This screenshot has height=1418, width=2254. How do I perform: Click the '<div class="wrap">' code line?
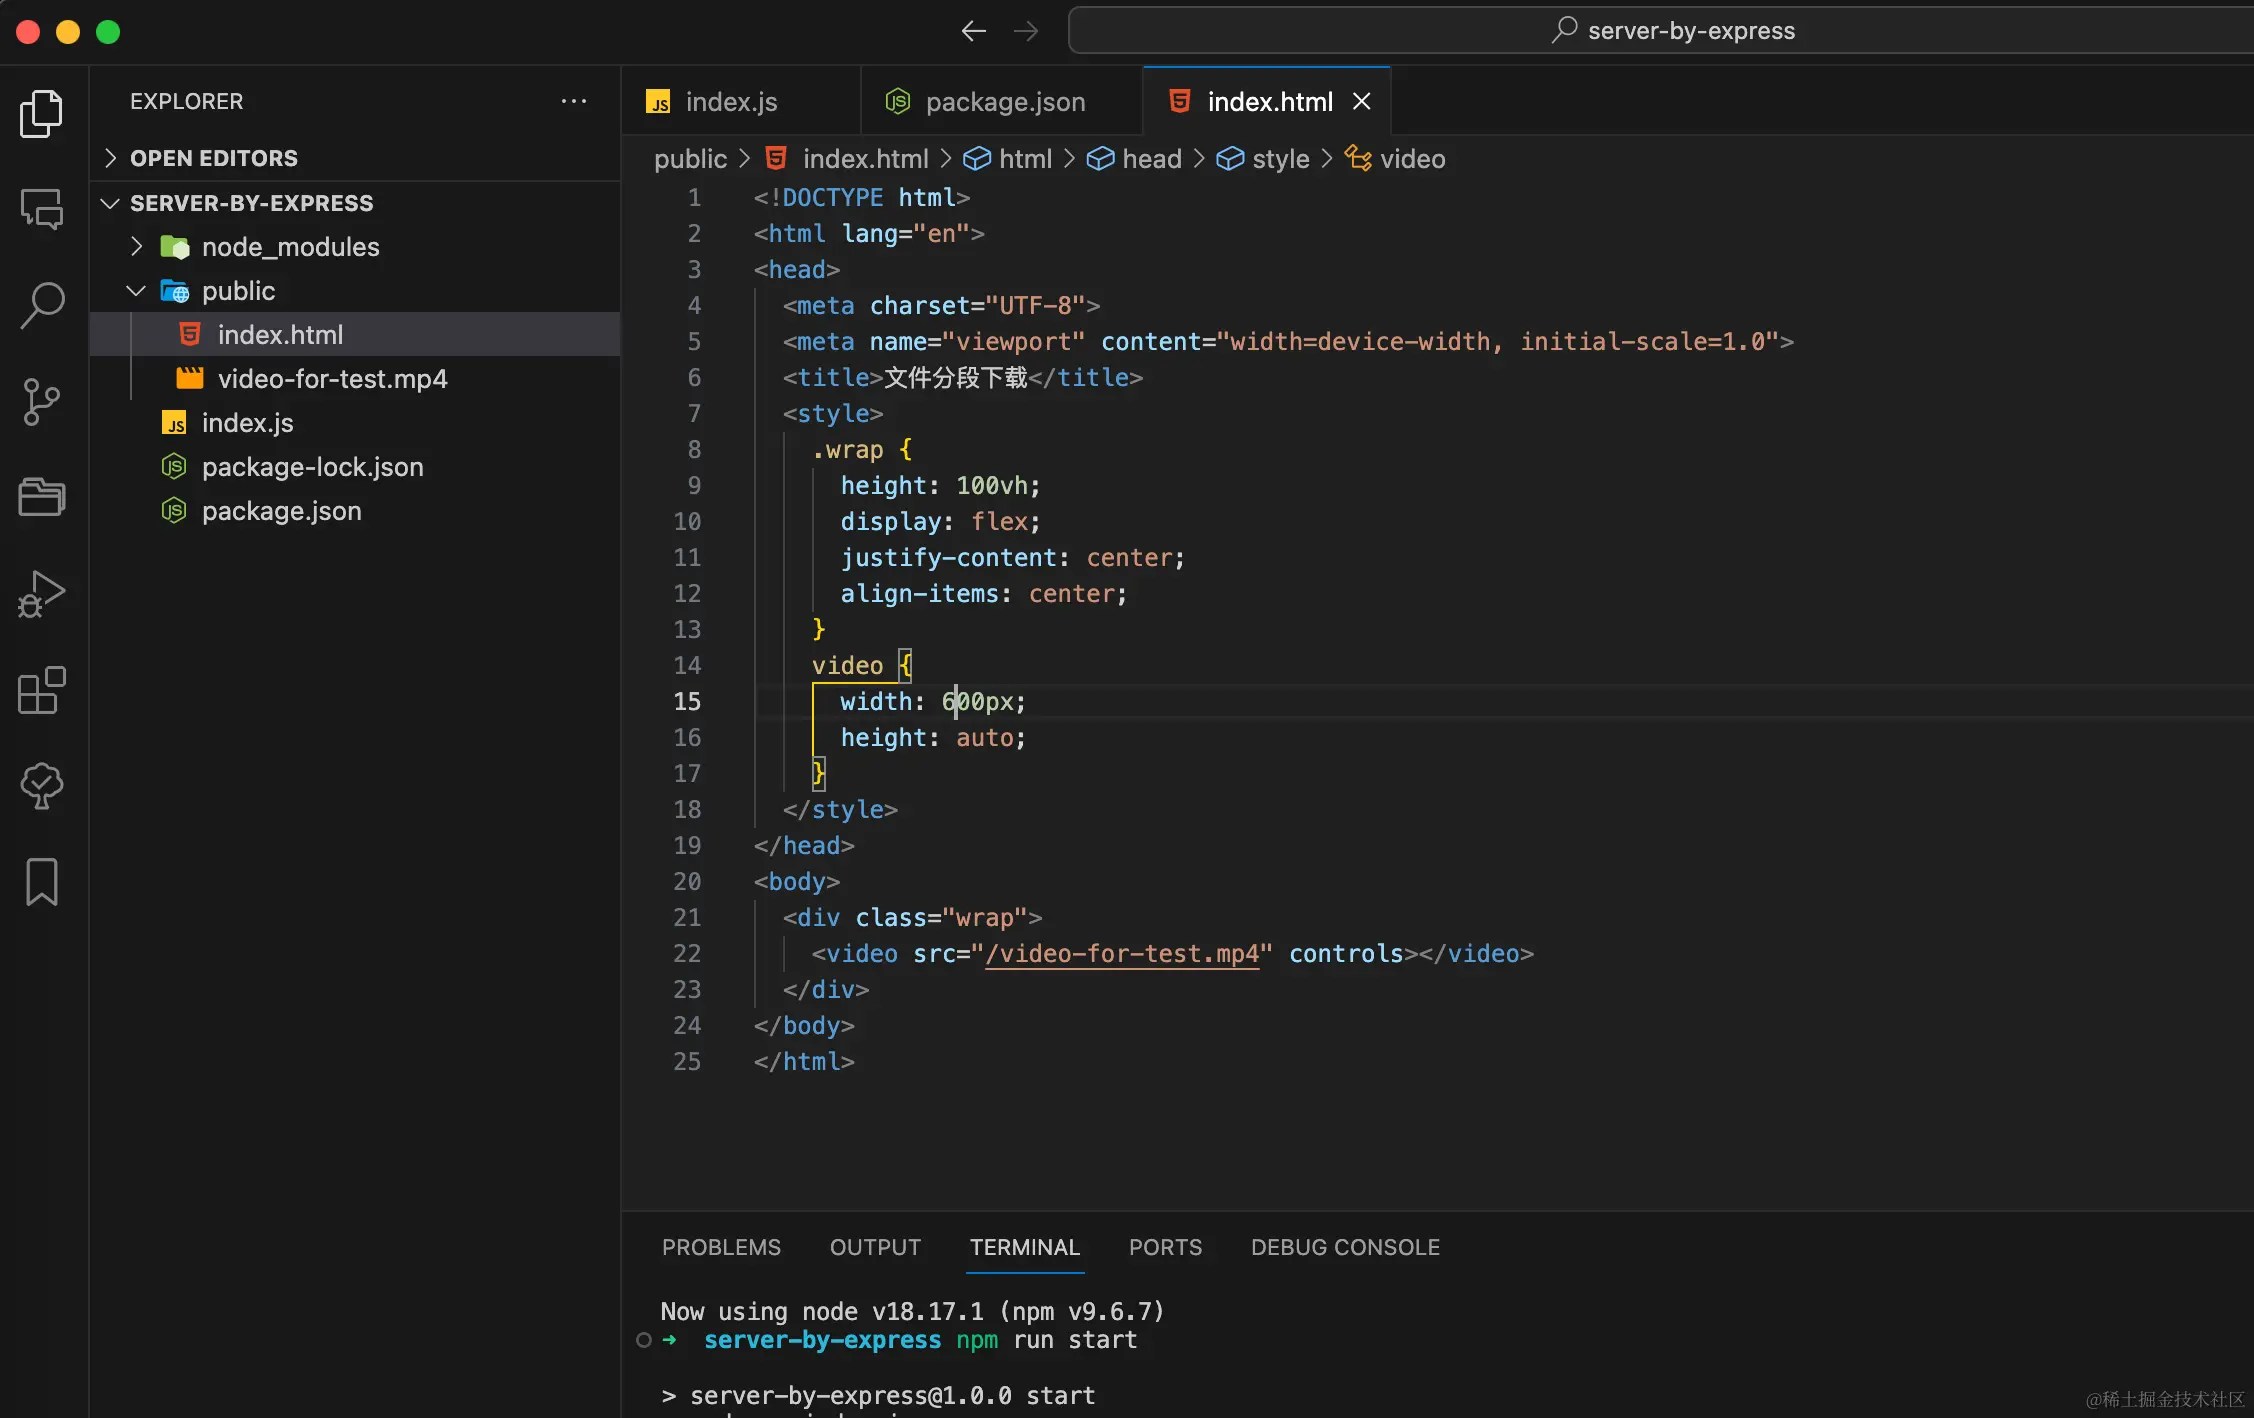(x=912, y=918)
